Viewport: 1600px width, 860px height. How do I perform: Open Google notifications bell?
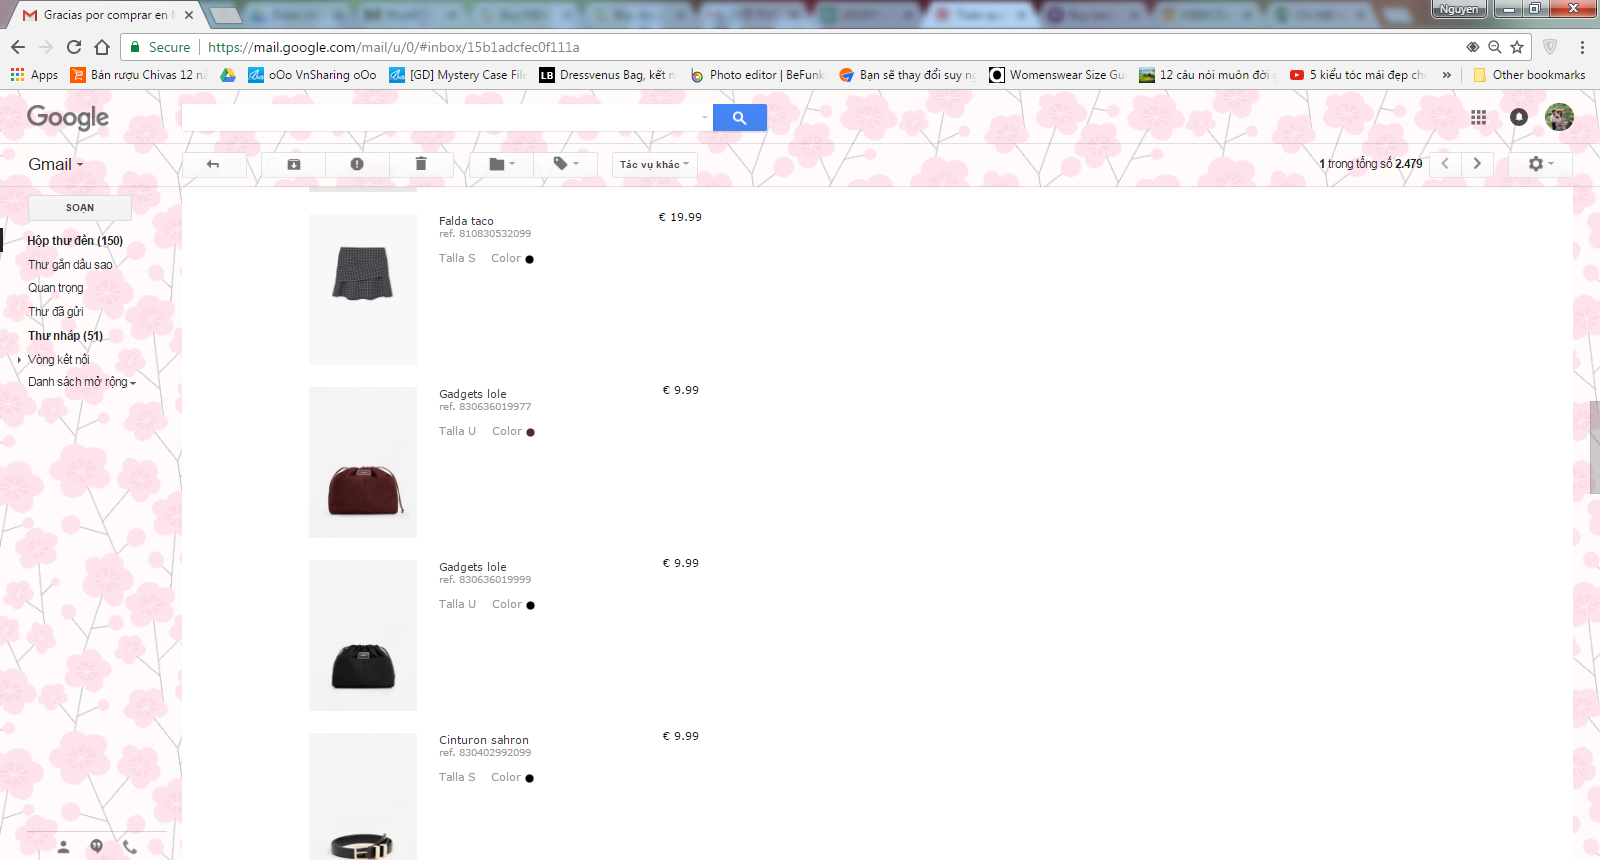pyautogui.click(x=1518, y=117)
